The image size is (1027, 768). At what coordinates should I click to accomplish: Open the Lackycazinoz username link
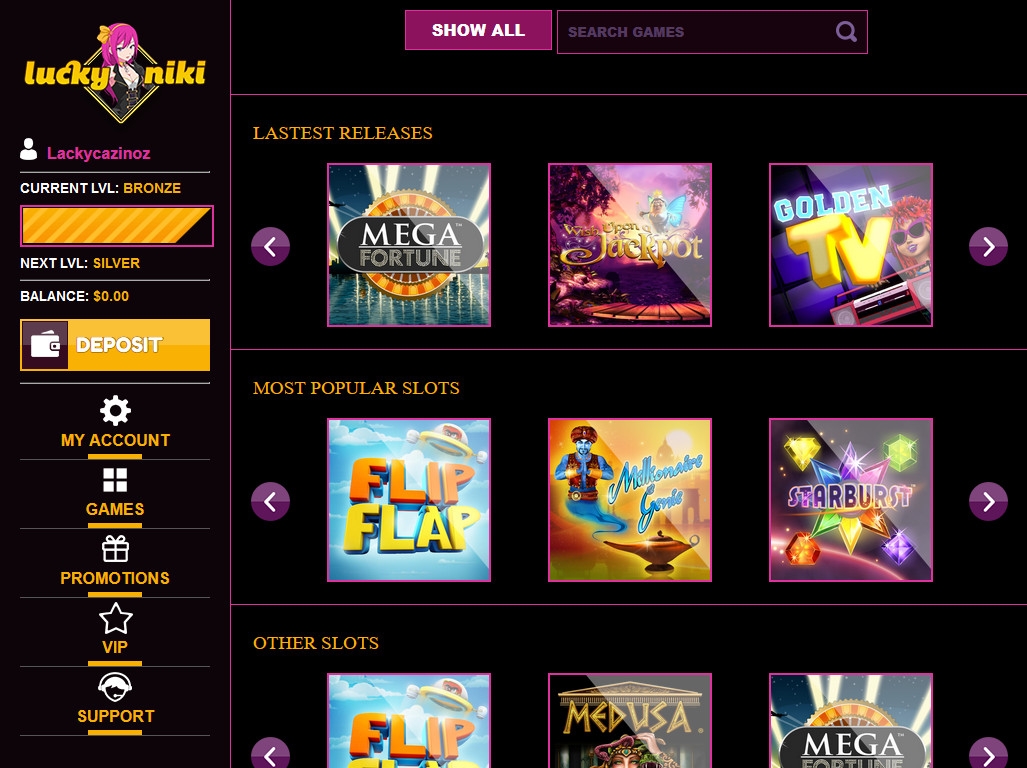pyautogui.click(x=99, y=153)
